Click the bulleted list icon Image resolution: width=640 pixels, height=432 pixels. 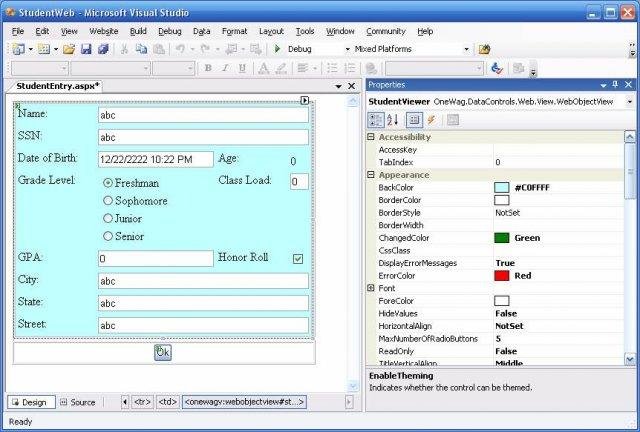332,68
